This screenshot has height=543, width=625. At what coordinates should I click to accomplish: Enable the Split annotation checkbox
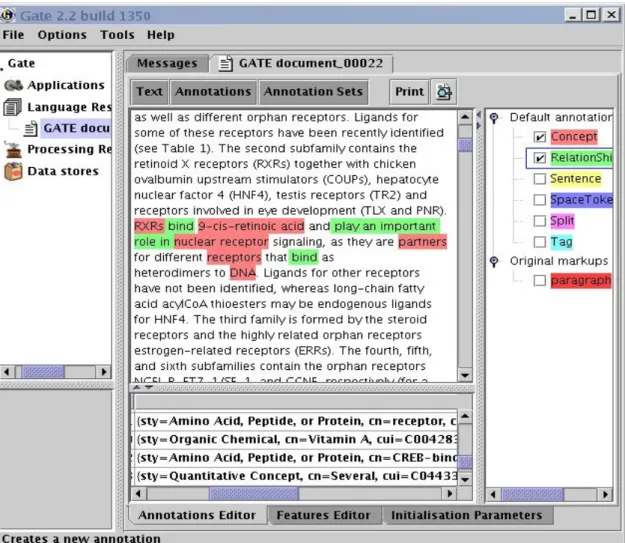tap(540, 220)
